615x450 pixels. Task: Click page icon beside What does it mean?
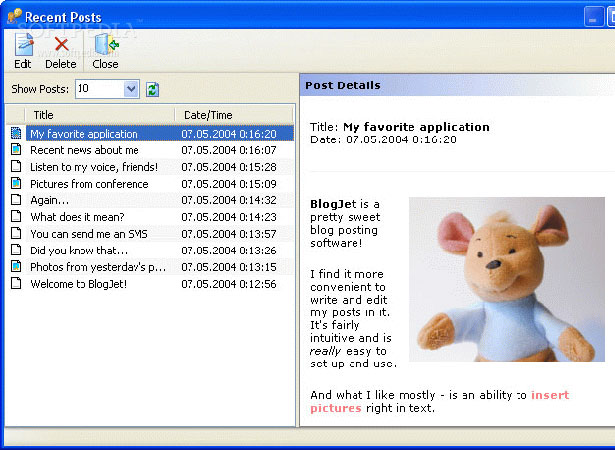16,216
